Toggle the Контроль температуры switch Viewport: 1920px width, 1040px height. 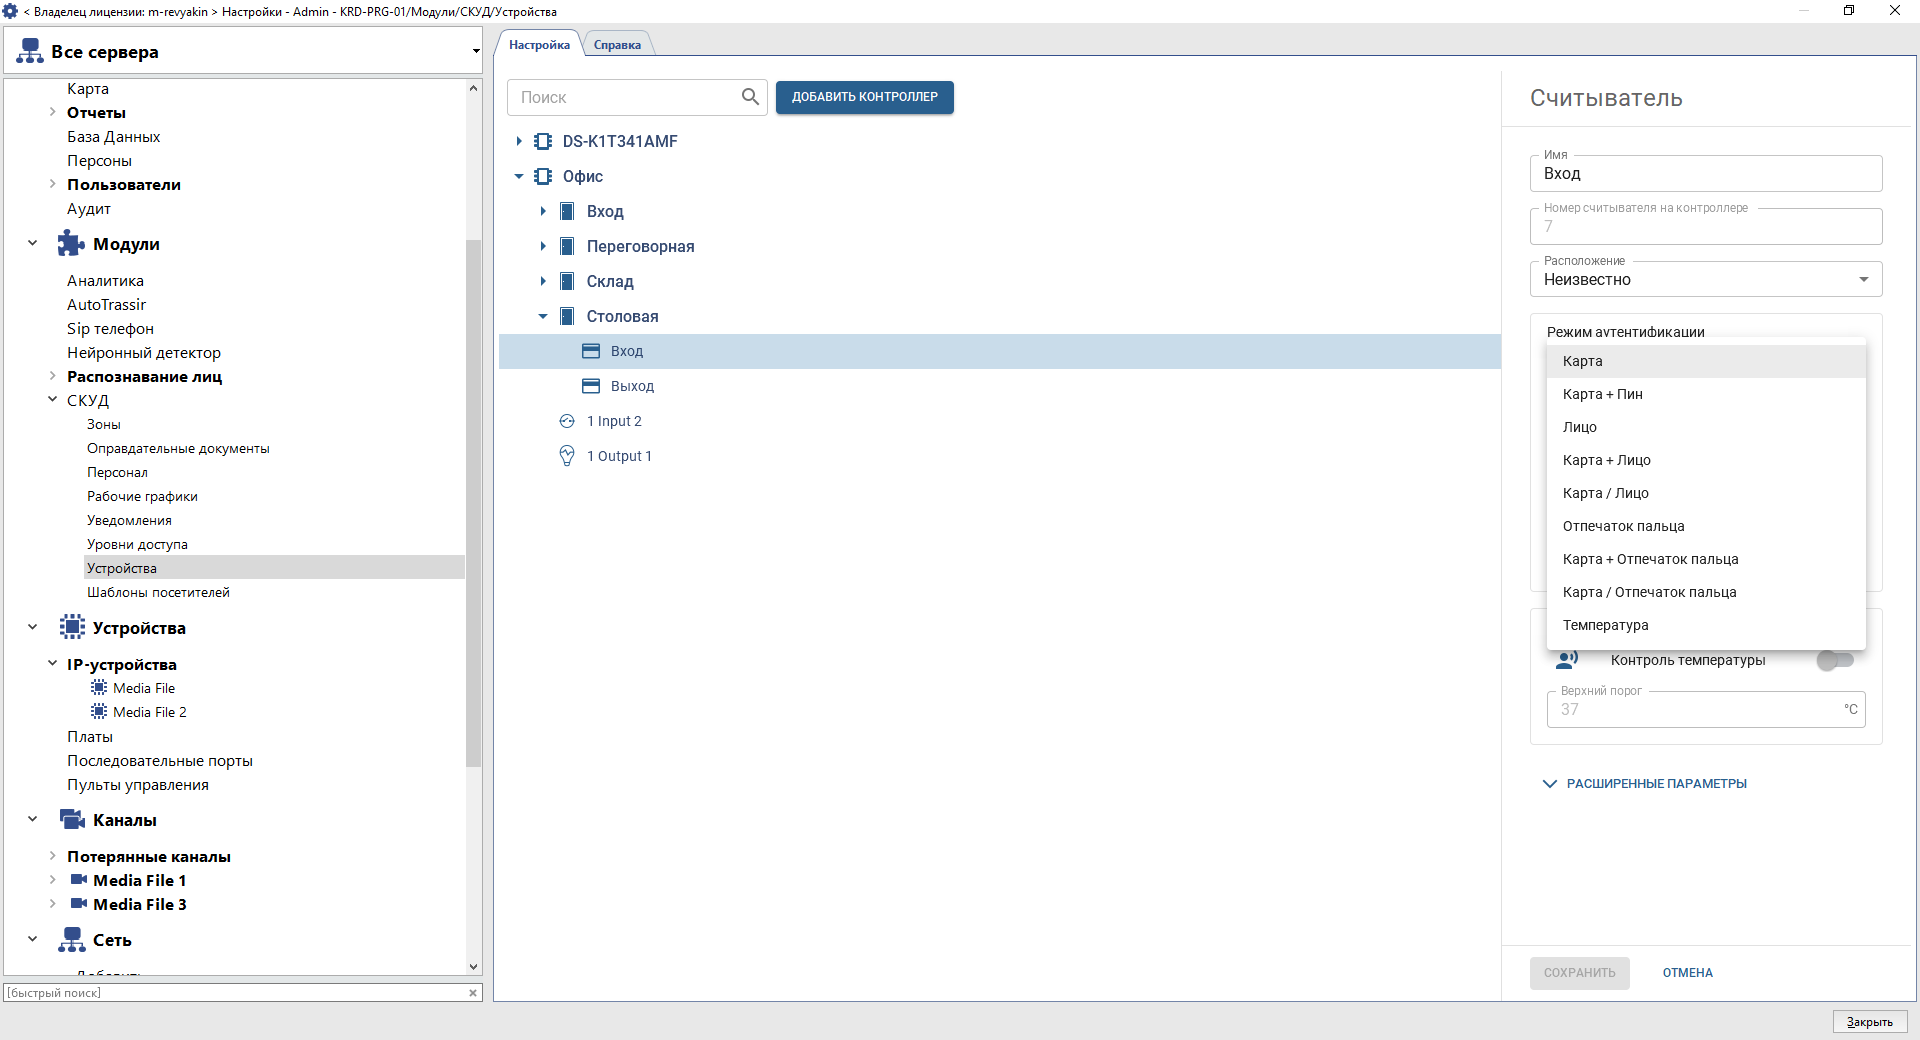[x=1836, y=660]
